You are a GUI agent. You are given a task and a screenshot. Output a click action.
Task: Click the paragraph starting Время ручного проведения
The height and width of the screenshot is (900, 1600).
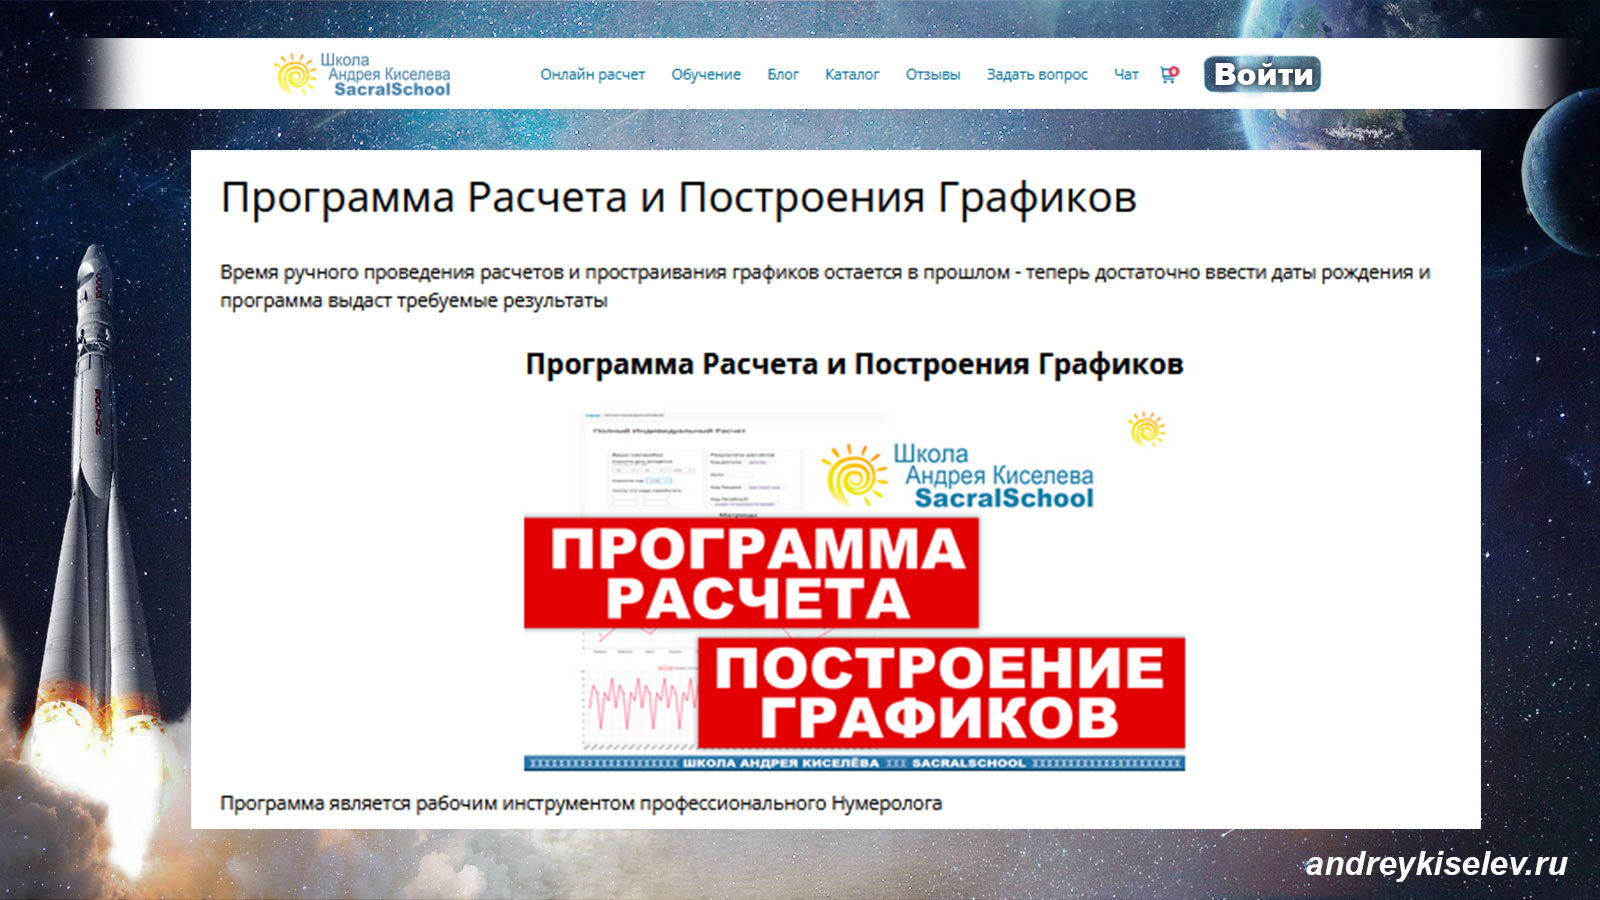[825, 286]
